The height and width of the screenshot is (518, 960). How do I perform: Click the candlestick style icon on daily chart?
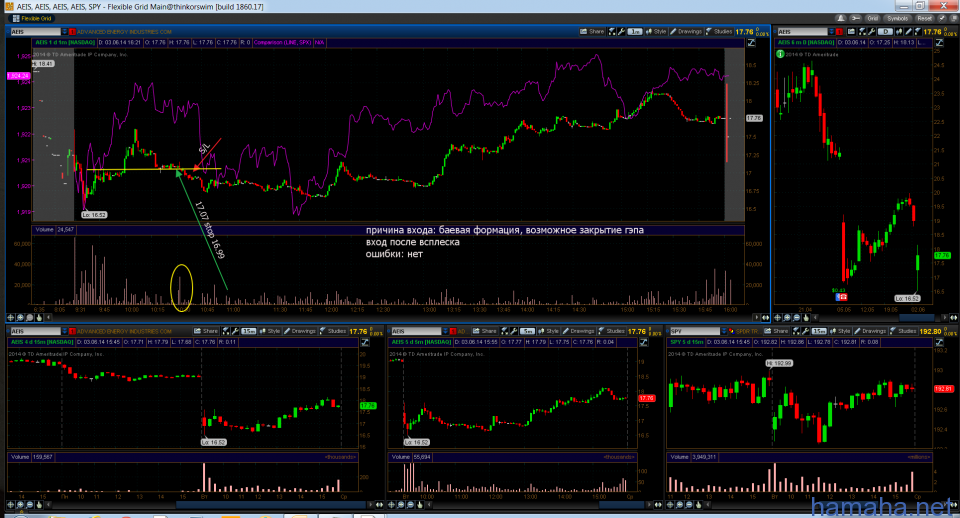pos(900,31)
